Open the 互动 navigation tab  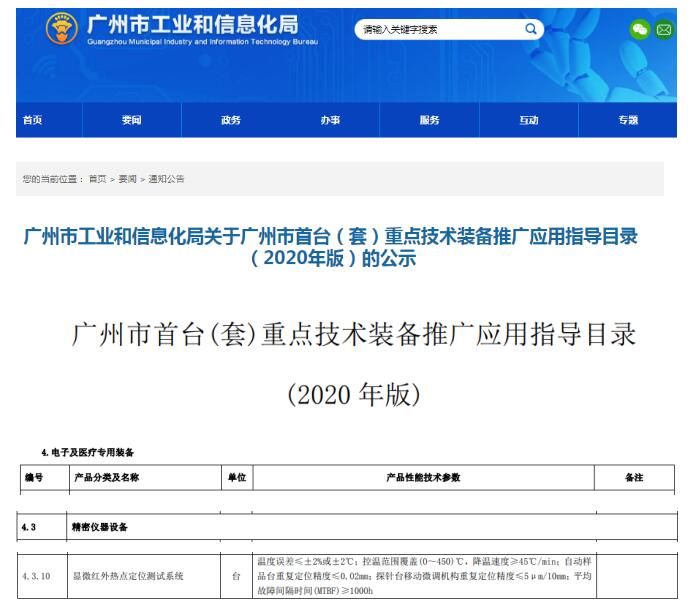529,120
